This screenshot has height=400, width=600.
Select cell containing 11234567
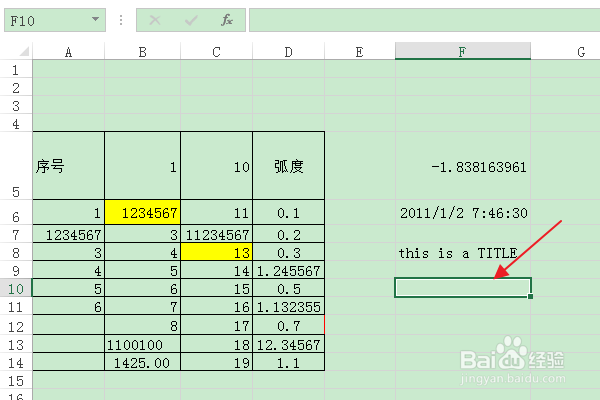[x=217, y=234]
